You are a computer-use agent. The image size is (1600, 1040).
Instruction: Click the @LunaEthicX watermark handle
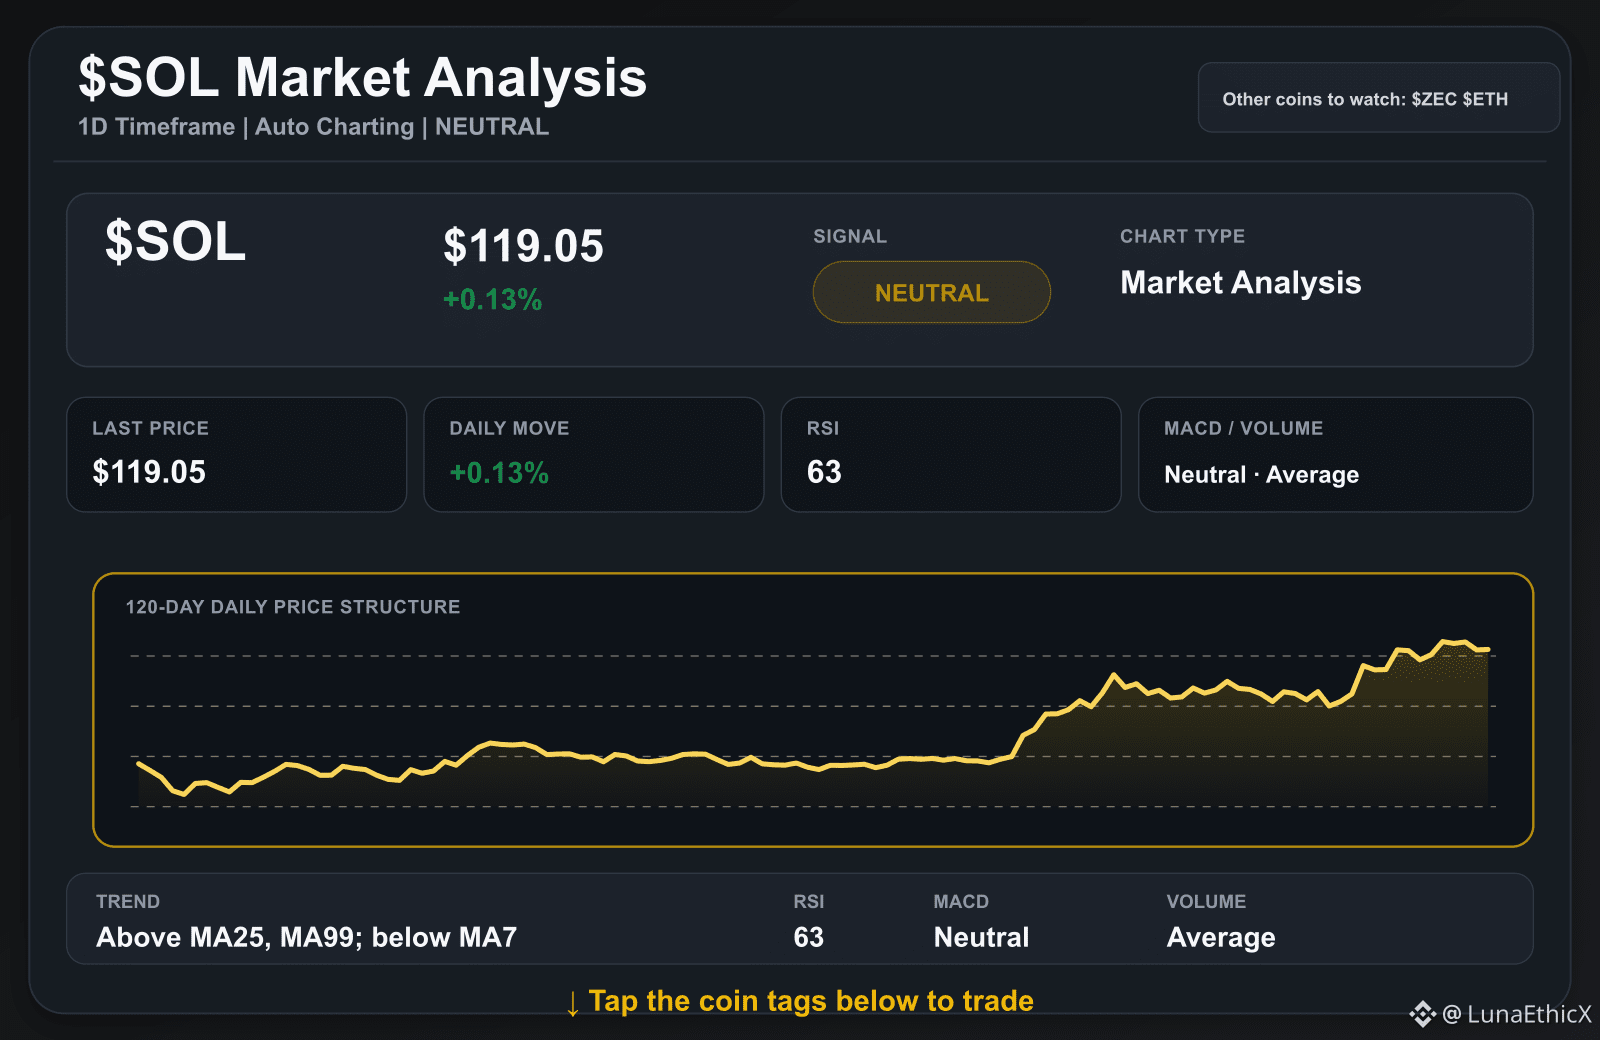pyautogui.click(x=1516, y=1014)
